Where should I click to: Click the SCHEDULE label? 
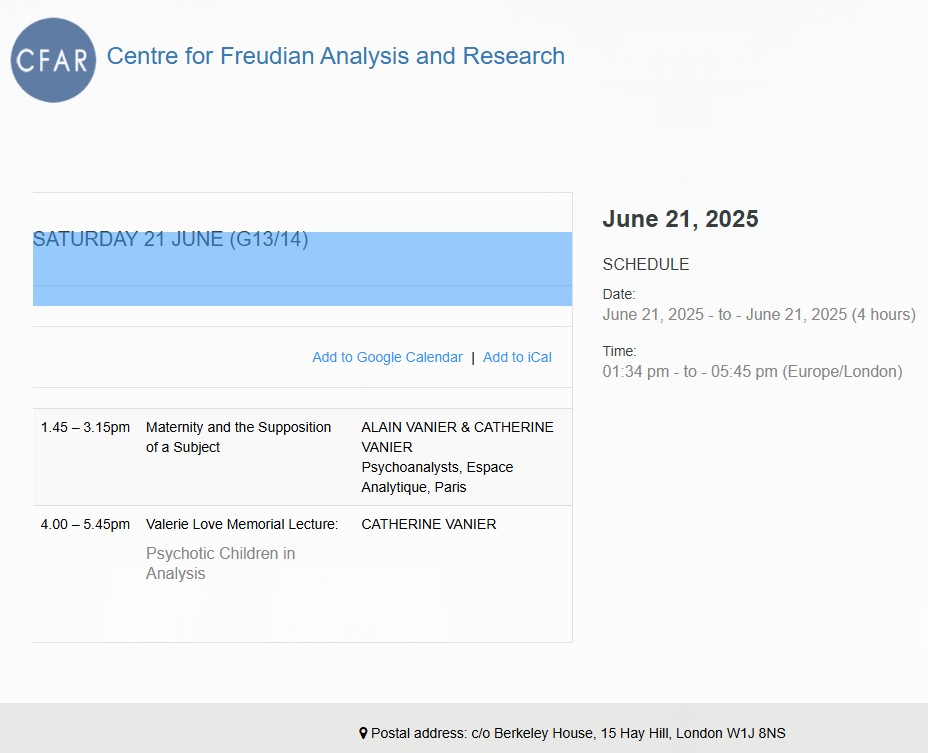645,265
